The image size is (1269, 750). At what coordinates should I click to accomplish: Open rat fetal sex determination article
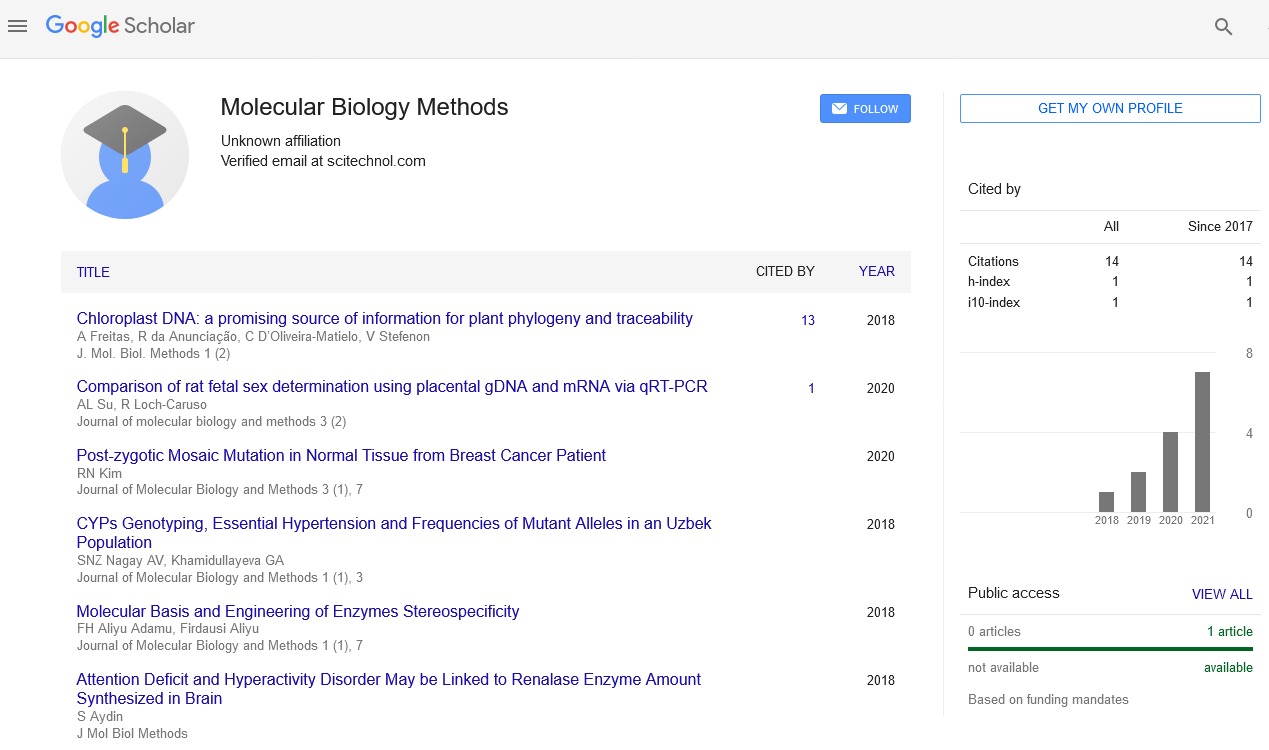coord(392,386)
